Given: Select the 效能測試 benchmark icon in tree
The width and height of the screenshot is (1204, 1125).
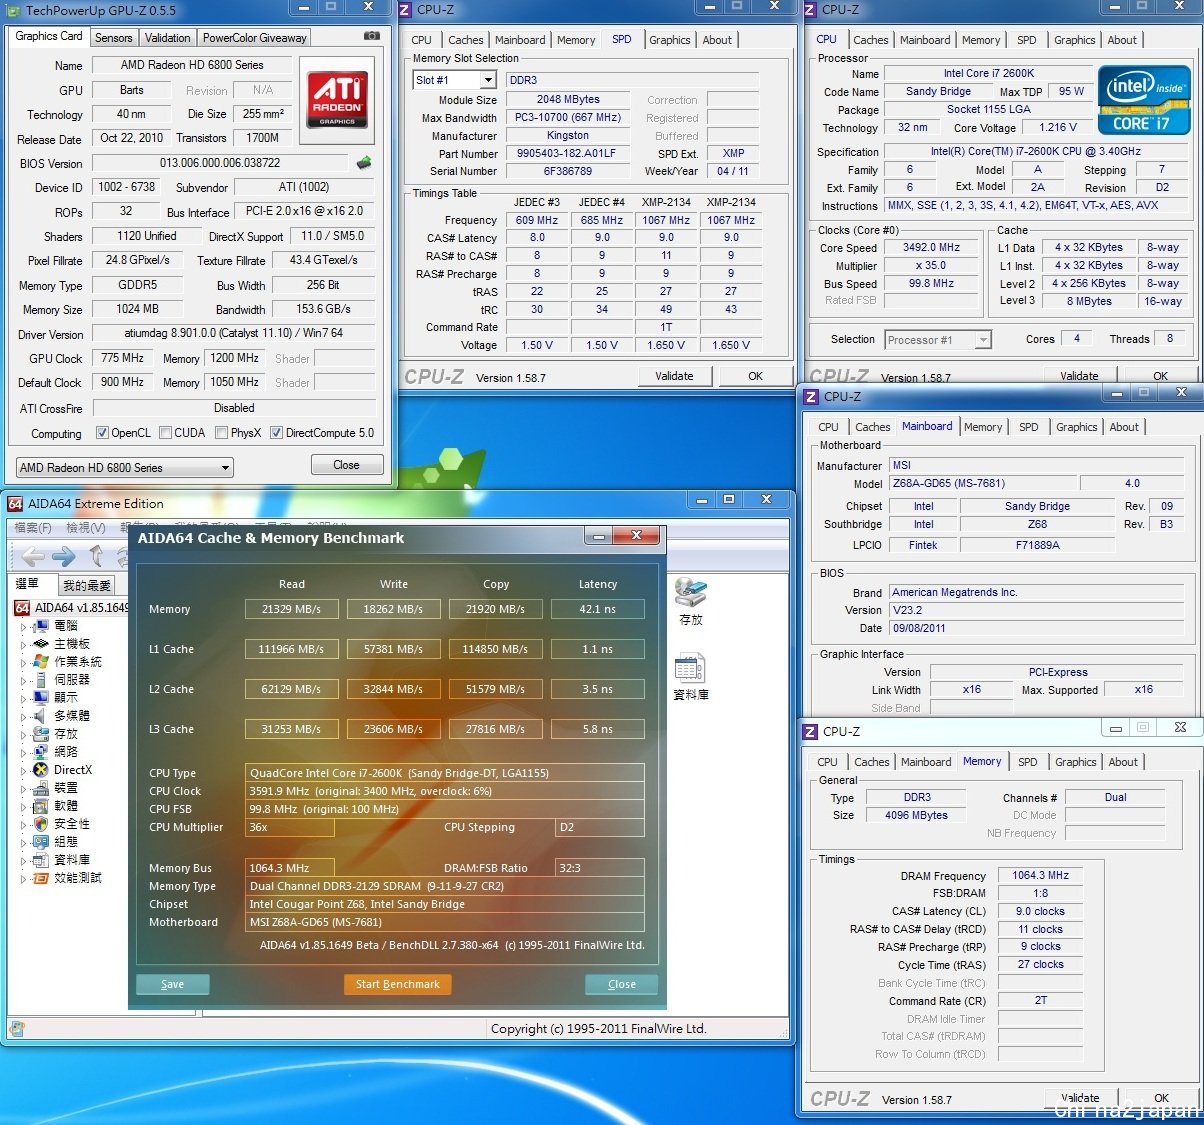Looking at the screenshot, I should click(41, 878).
